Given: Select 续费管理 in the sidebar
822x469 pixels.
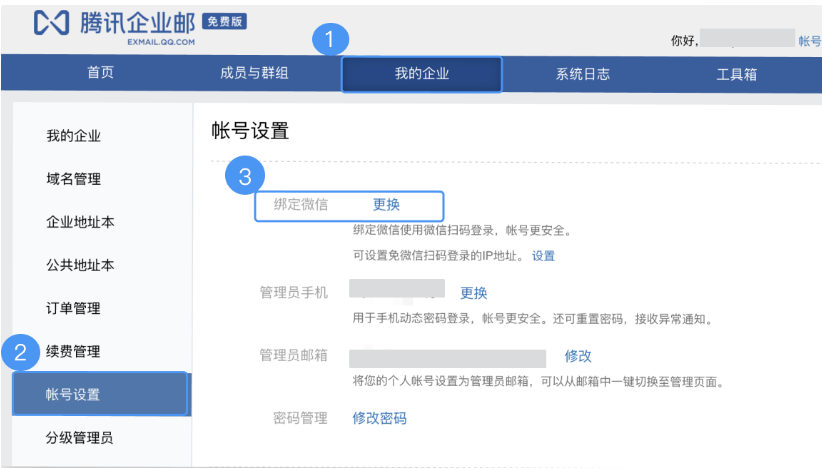Looking at the screenshot, I should (x=73, y=351).
